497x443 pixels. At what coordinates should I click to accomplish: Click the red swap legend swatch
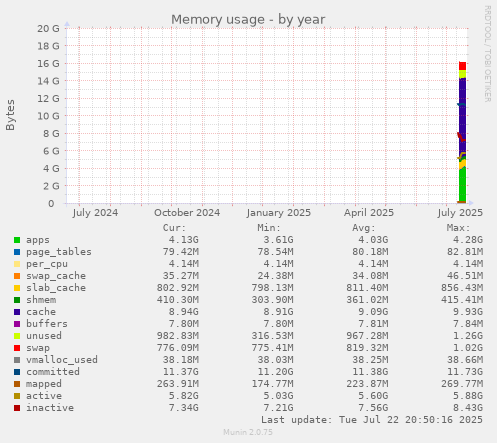coord(17,348)
